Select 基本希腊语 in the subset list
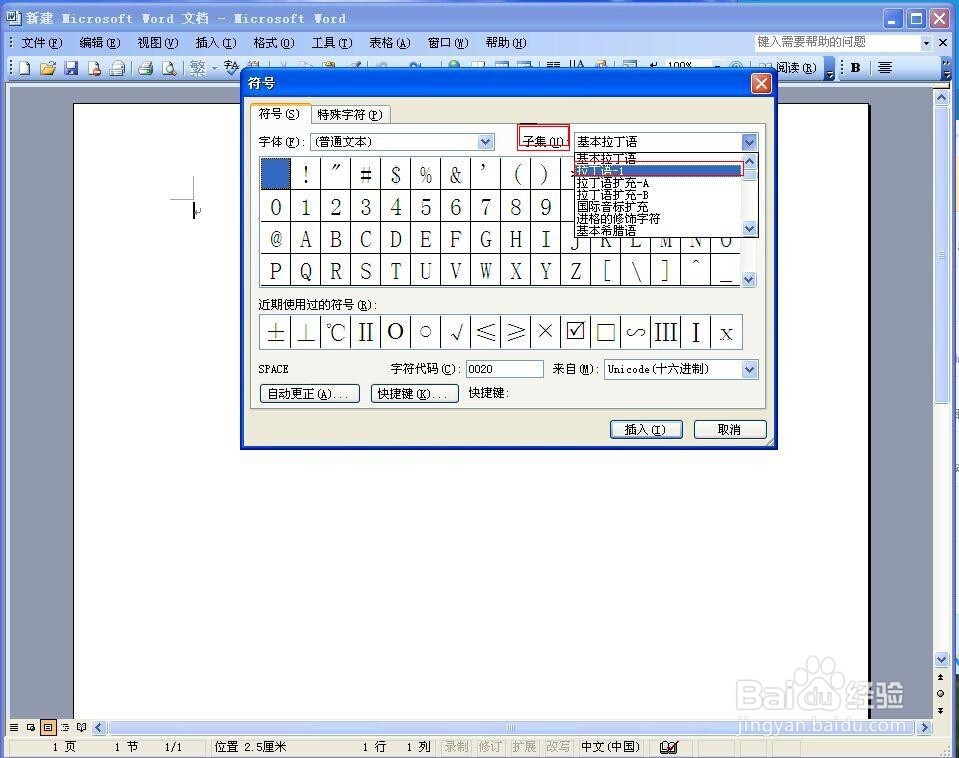959x758 pixels. [x=659, y=231]
